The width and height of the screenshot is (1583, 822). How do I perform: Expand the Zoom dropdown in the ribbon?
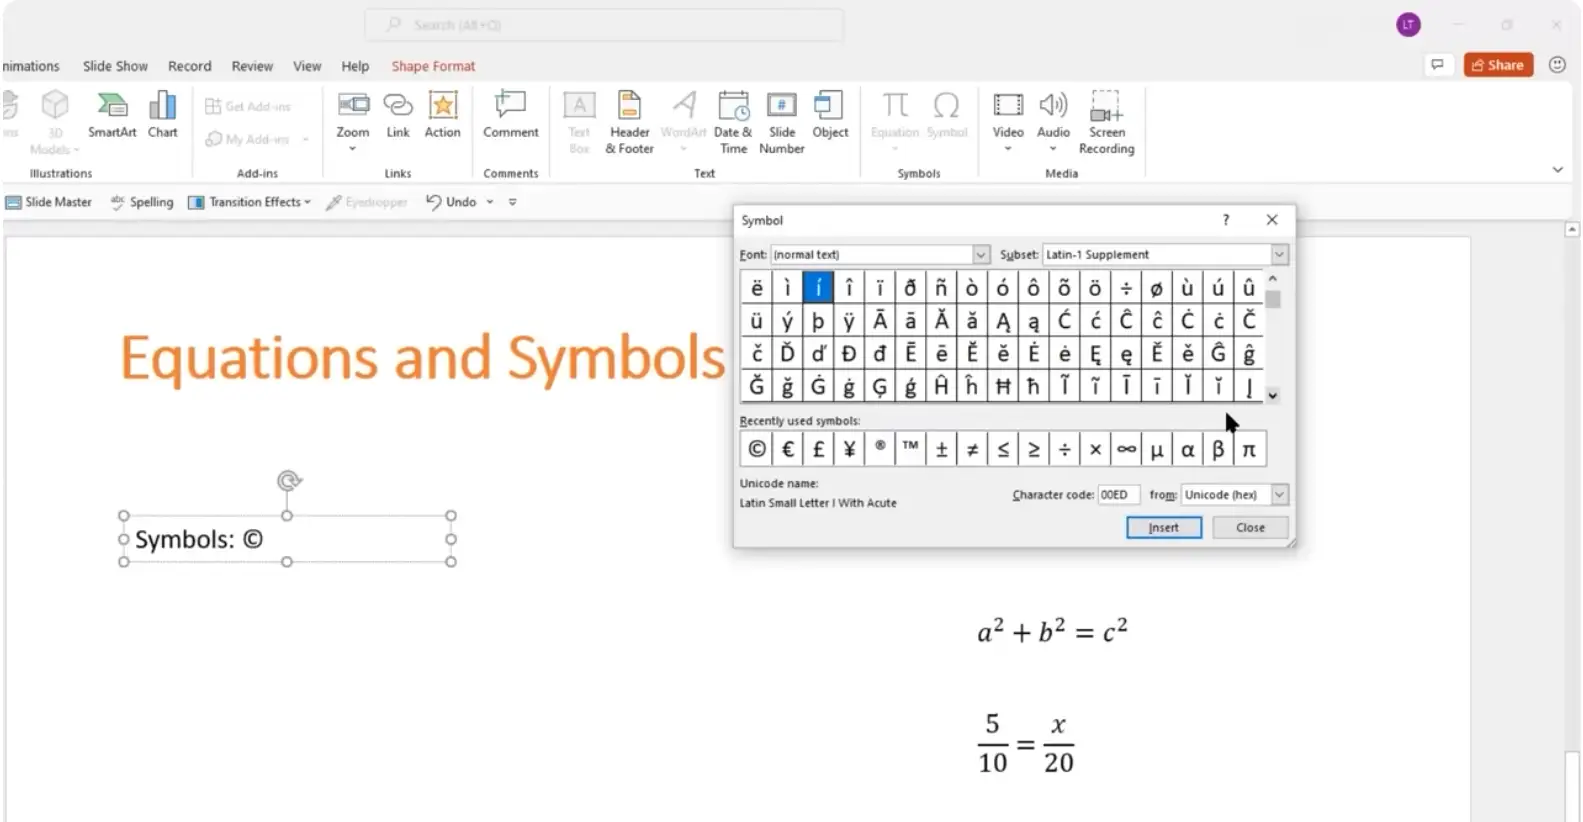click(352, 149)
